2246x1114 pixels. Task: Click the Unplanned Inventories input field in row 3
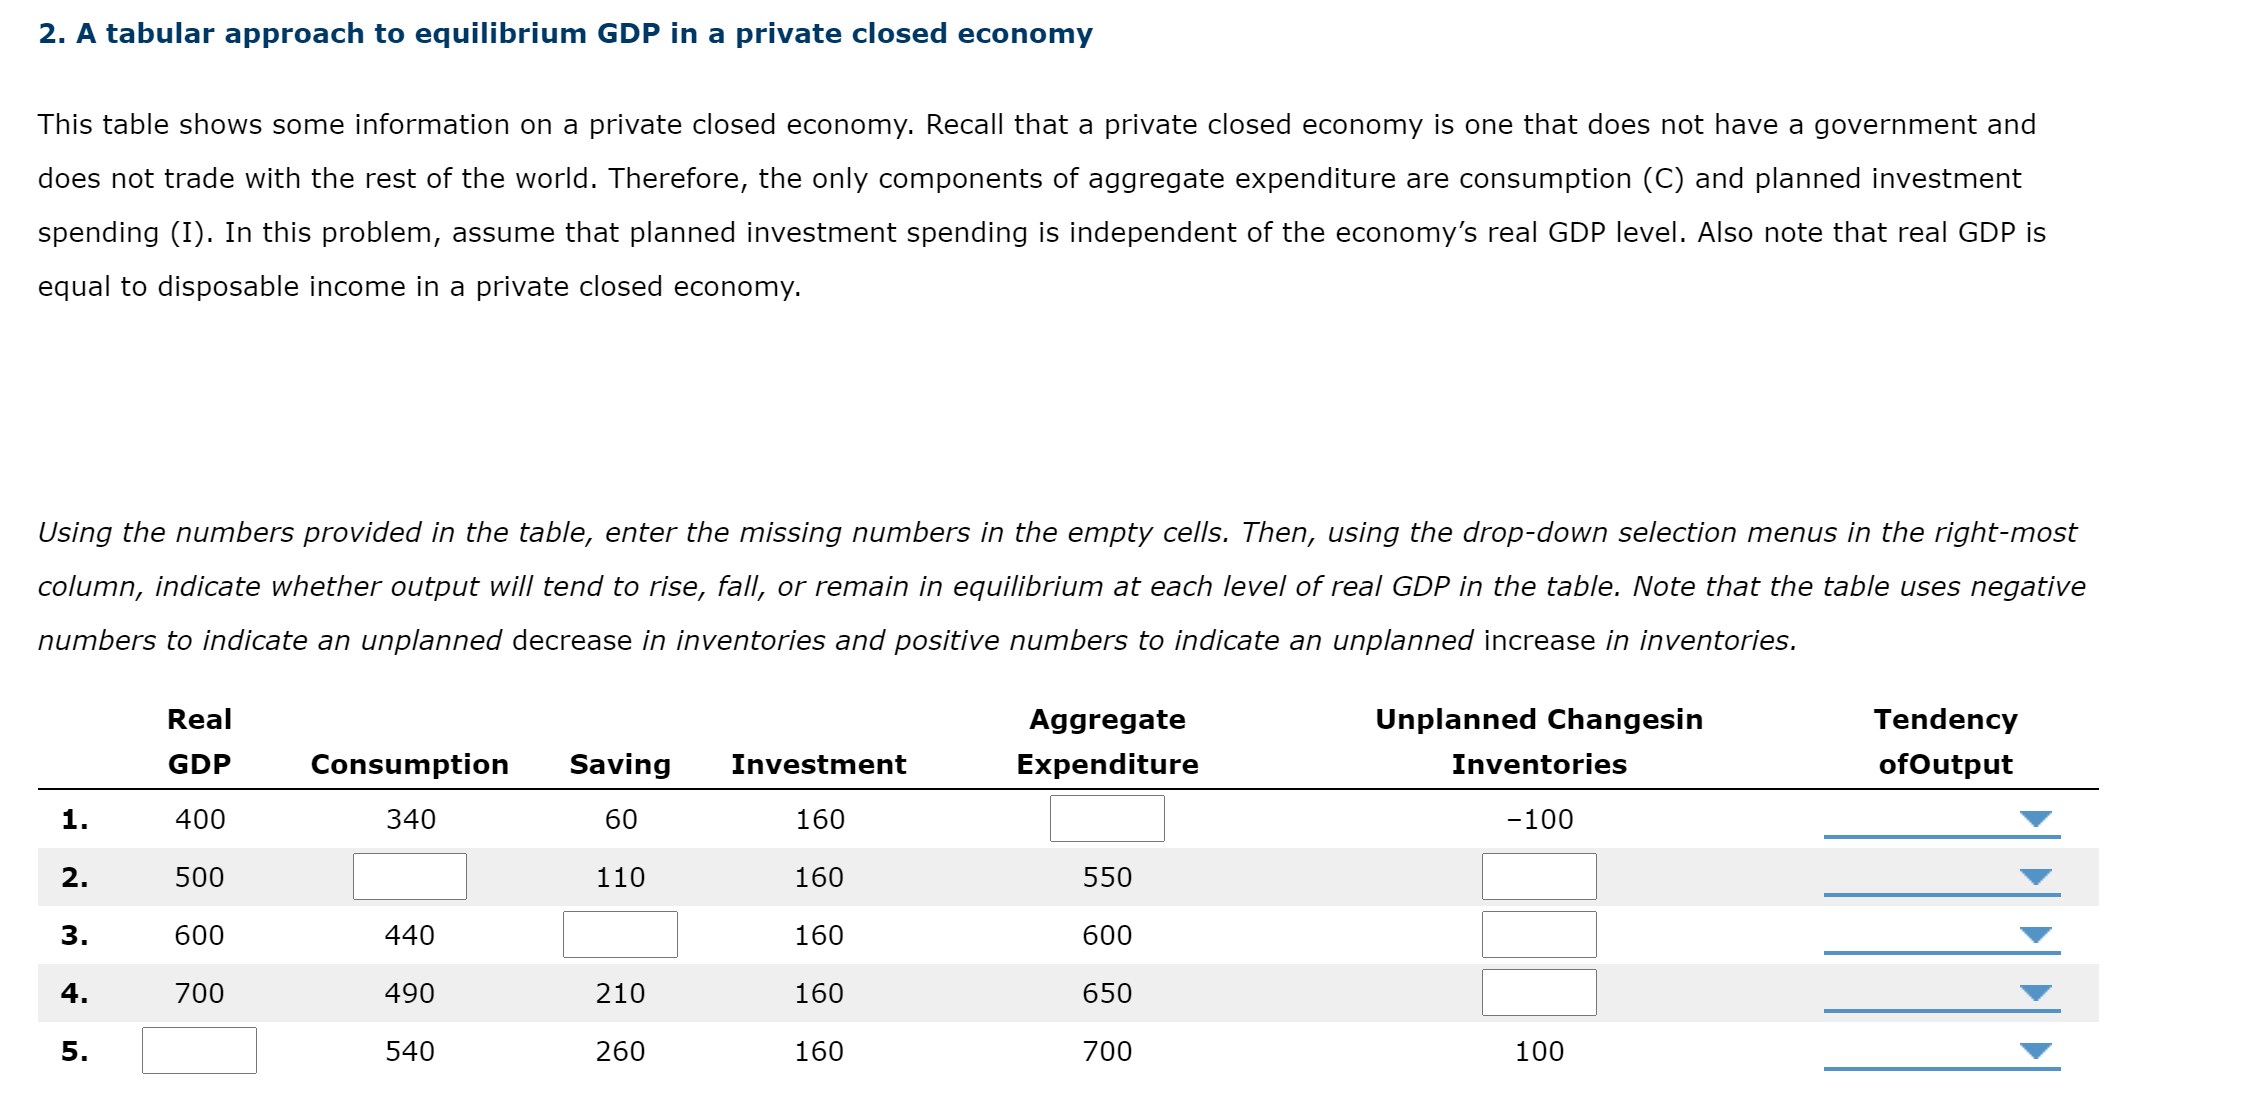(1538, 934)
